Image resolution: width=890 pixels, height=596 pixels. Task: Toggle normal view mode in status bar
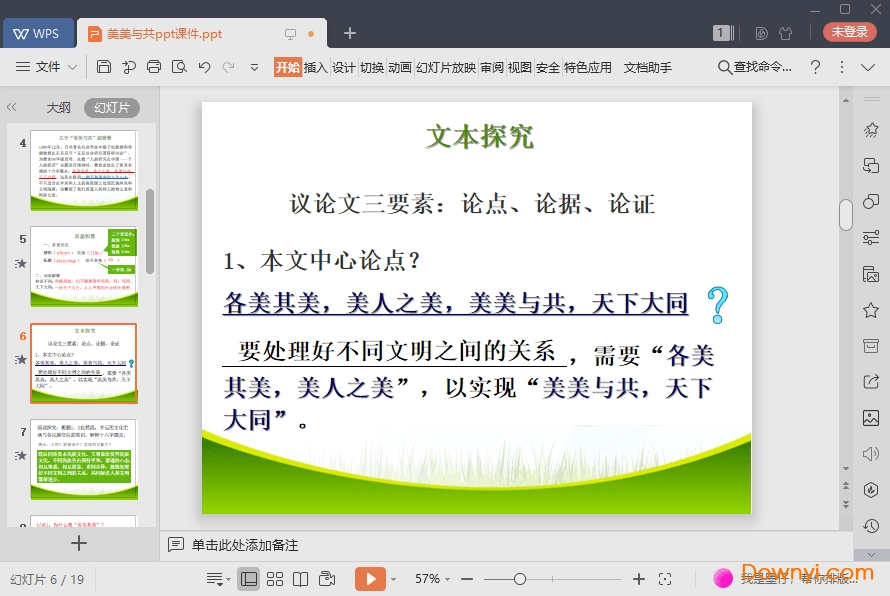249,579
